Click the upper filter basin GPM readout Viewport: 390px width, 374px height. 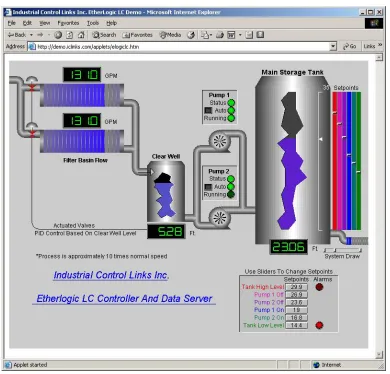[82, 75]
